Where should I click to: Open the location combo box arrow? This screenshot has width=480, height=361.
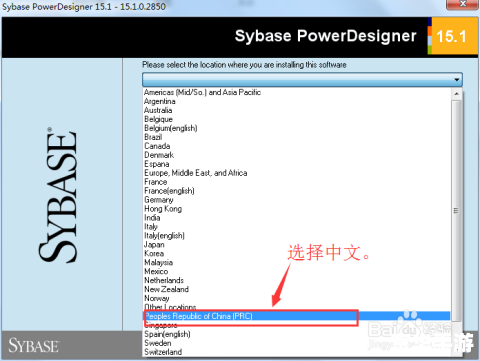coord(456,80)
